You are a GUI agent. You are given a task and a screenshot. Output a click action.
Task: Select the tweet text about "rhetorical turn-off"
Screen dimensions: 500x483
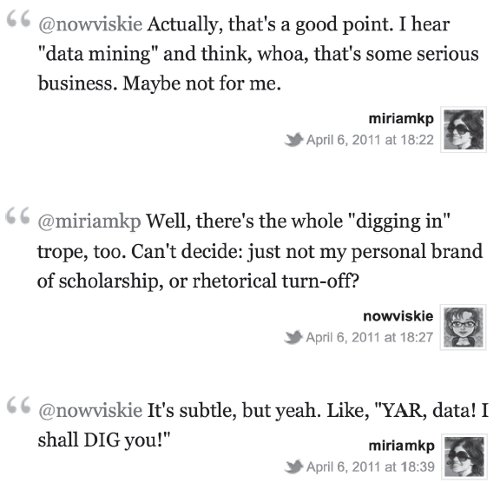click(x=260, y=251)
